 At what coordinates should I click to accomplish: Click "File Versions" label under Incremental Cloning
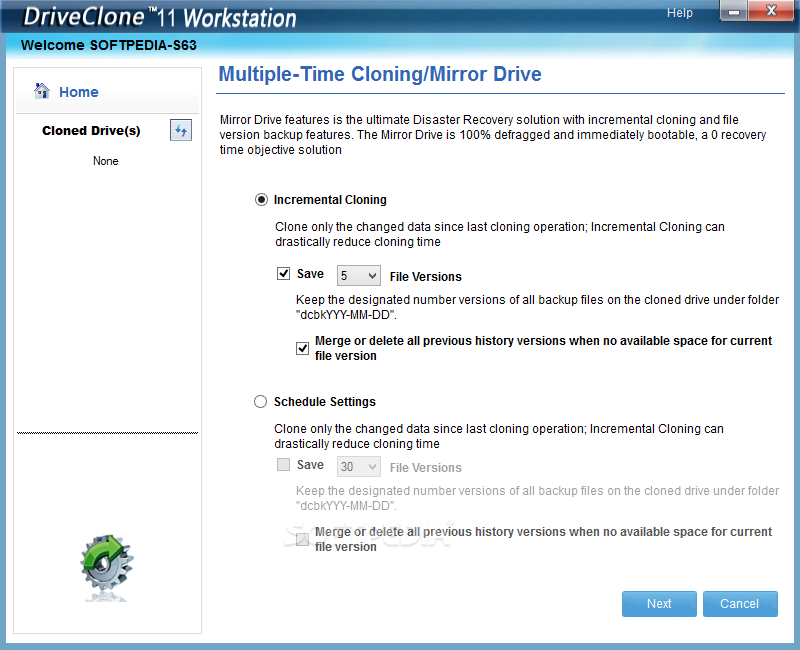point(426,277)
